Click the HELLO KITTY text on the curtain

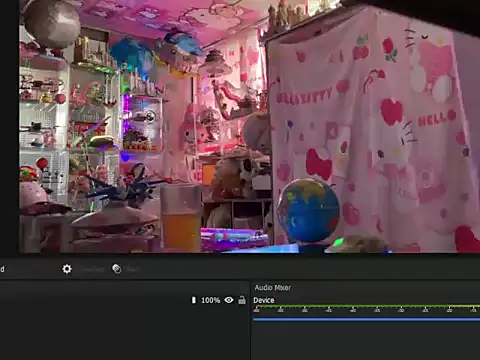304,96
